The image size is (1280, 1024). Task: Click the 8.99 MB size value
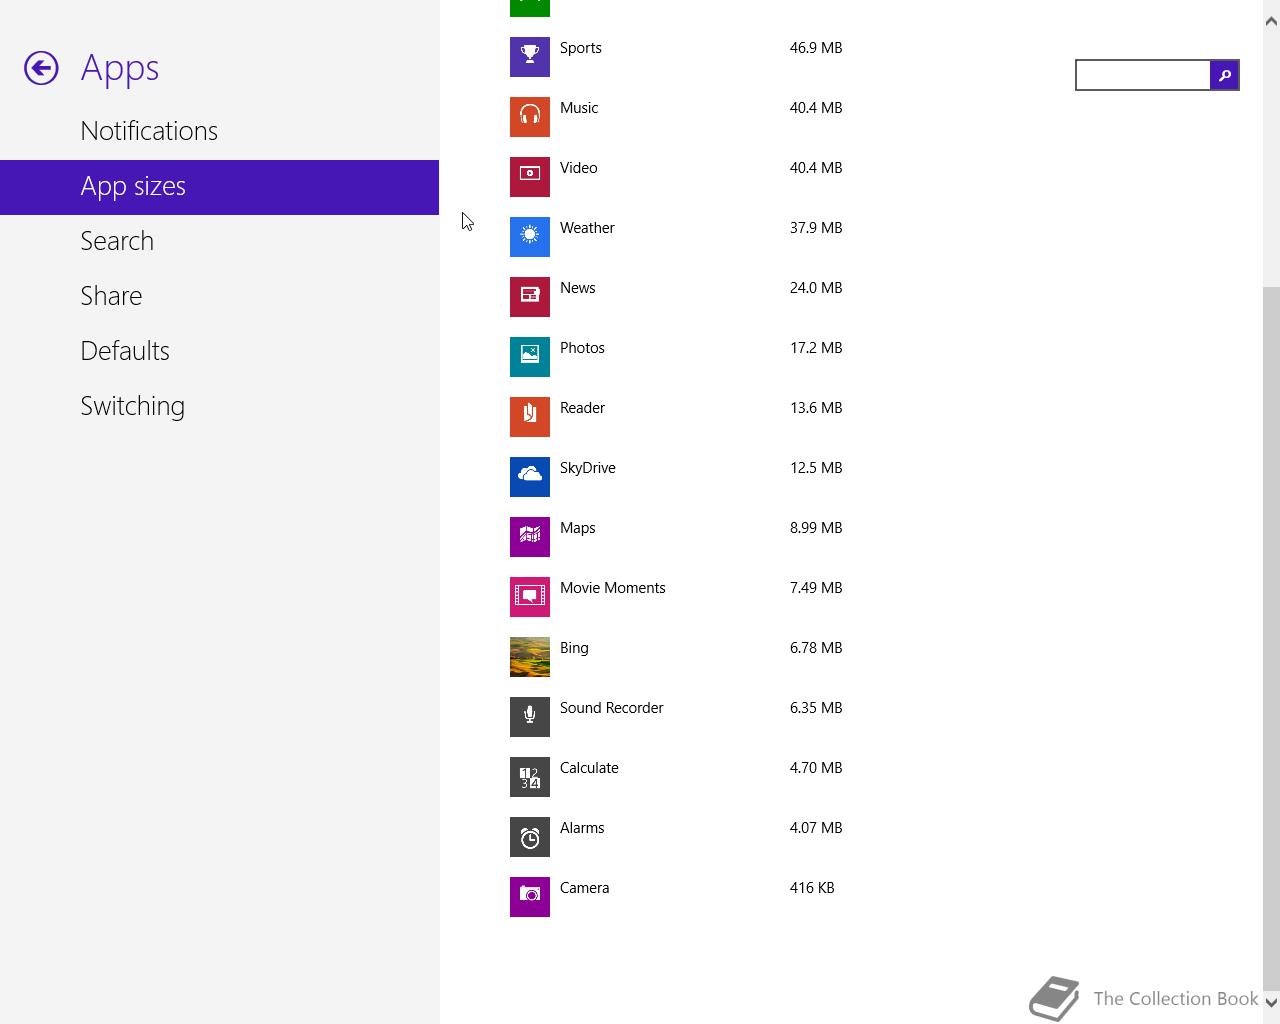(x=816, y=528)
